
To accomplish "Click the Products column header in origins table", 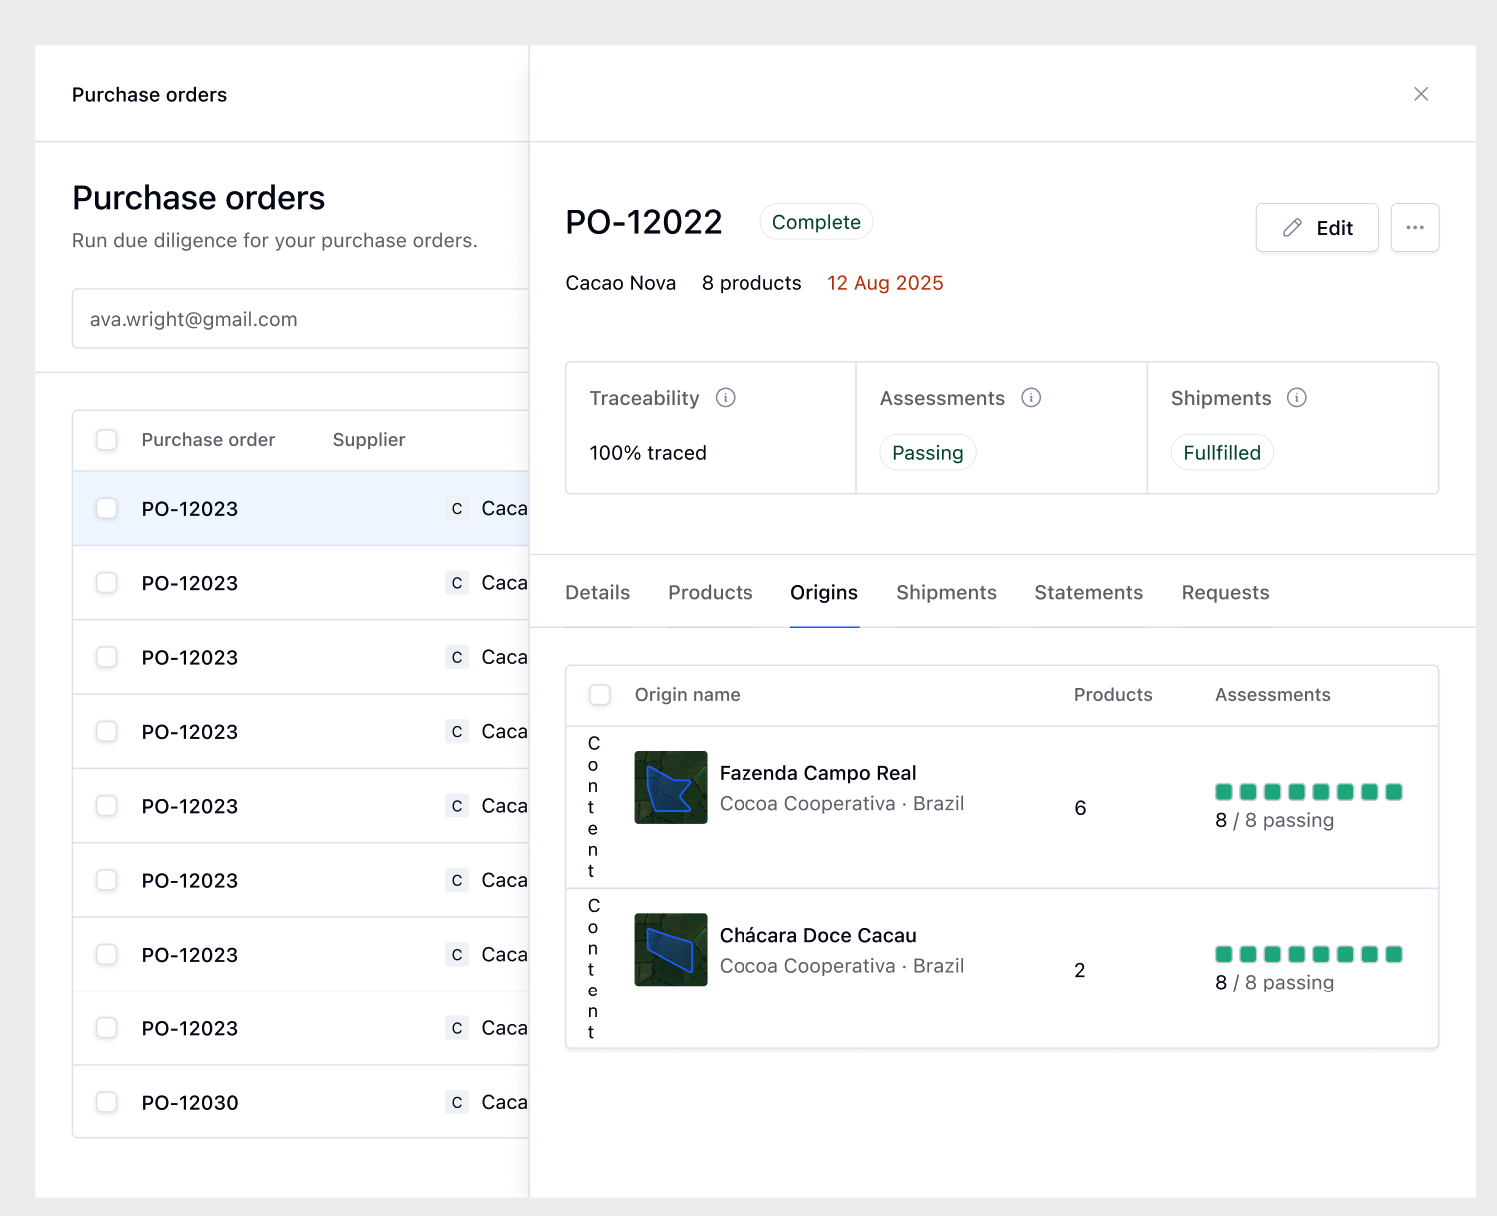I will click(x=1113, y=695).
